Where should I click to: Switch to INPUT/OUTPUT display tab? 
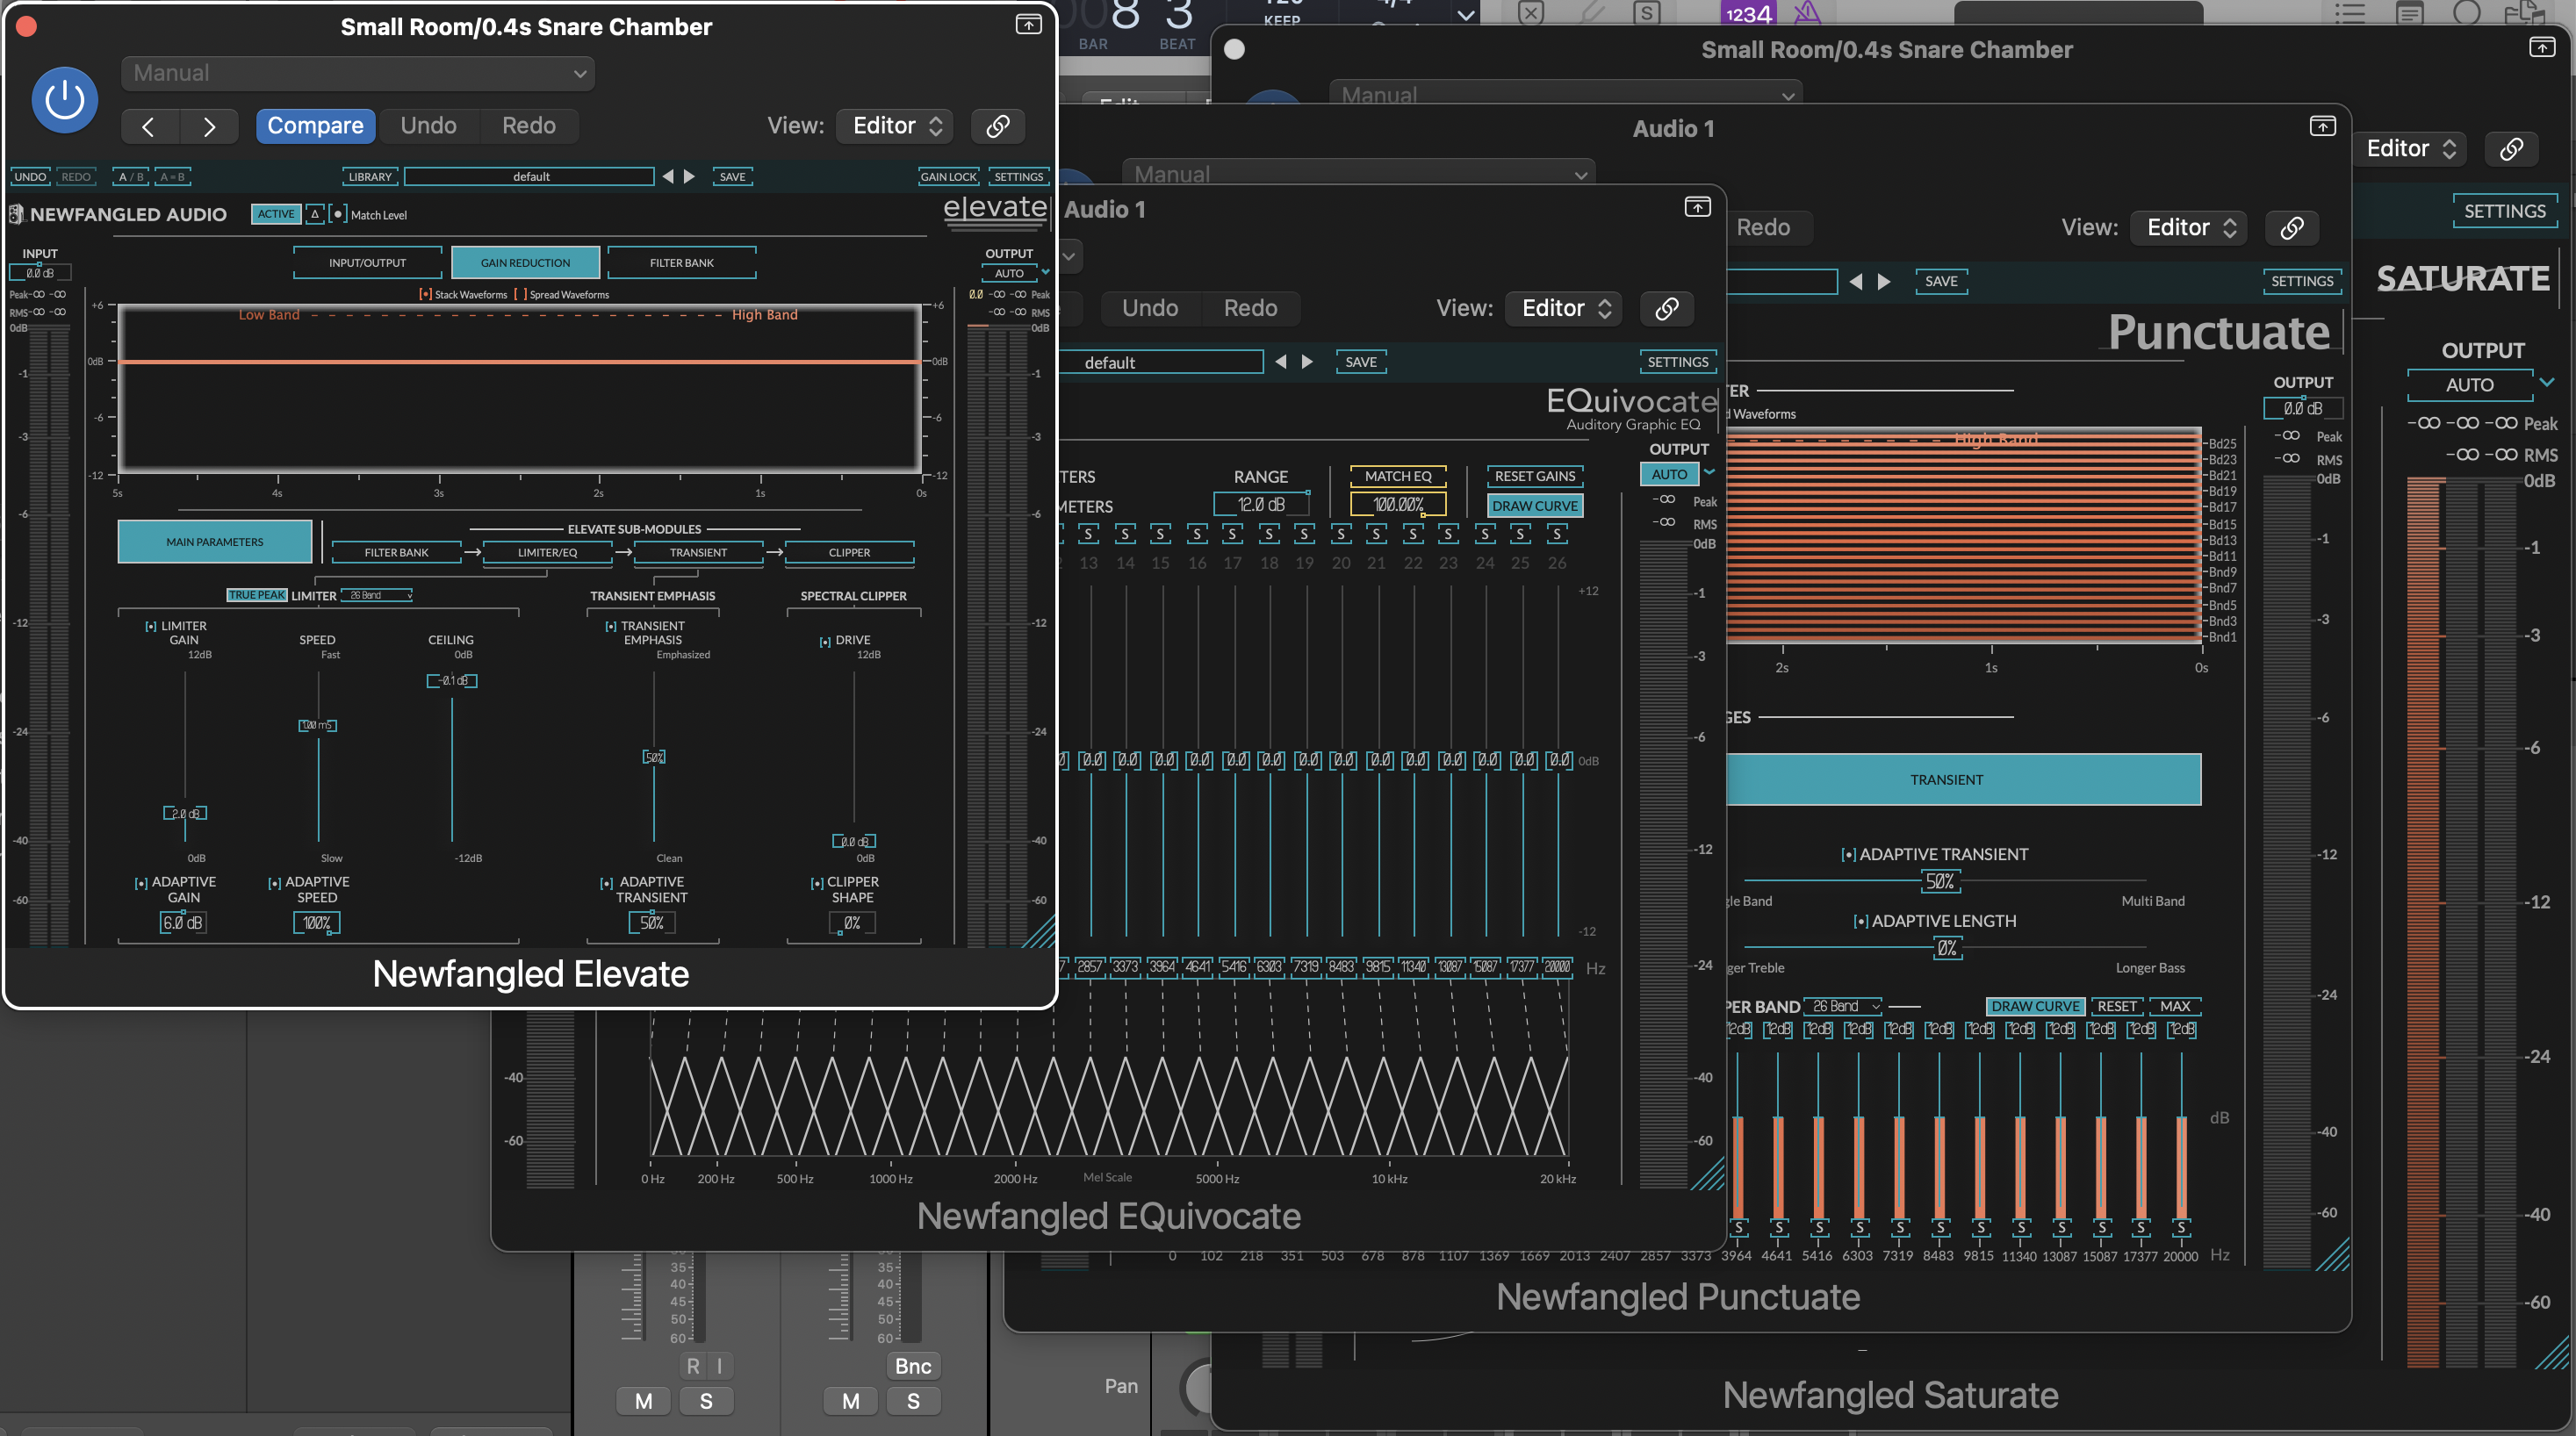(x=367, y=263)
